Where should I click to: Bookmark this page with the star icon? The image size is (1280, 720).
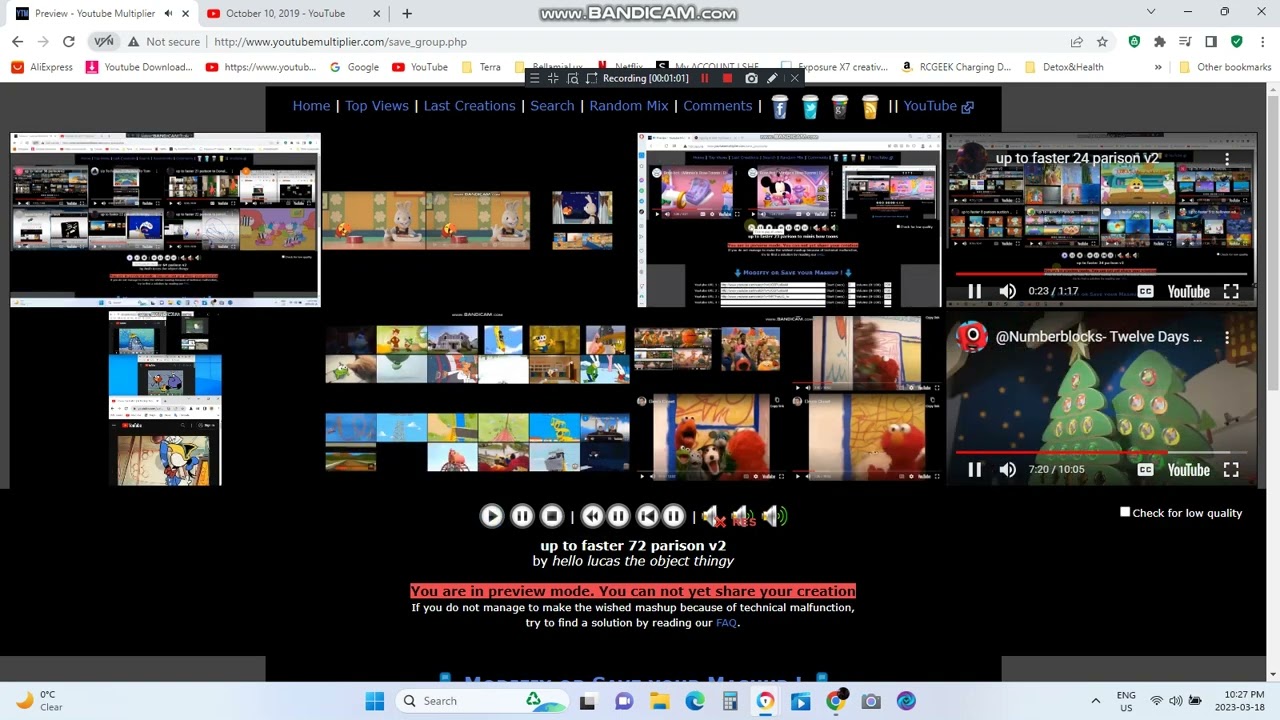coord(1102,42)
